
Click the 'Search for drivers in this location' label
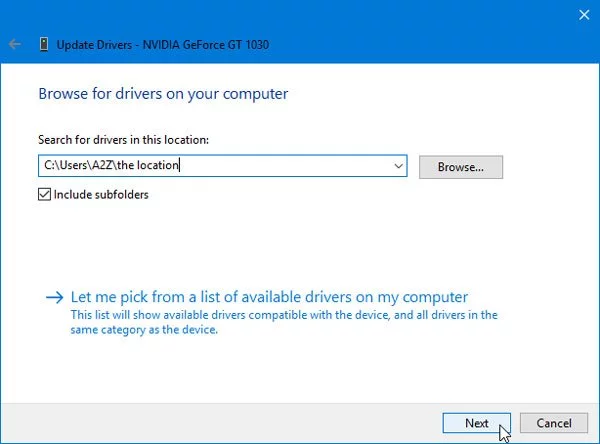tap(123, 140)
